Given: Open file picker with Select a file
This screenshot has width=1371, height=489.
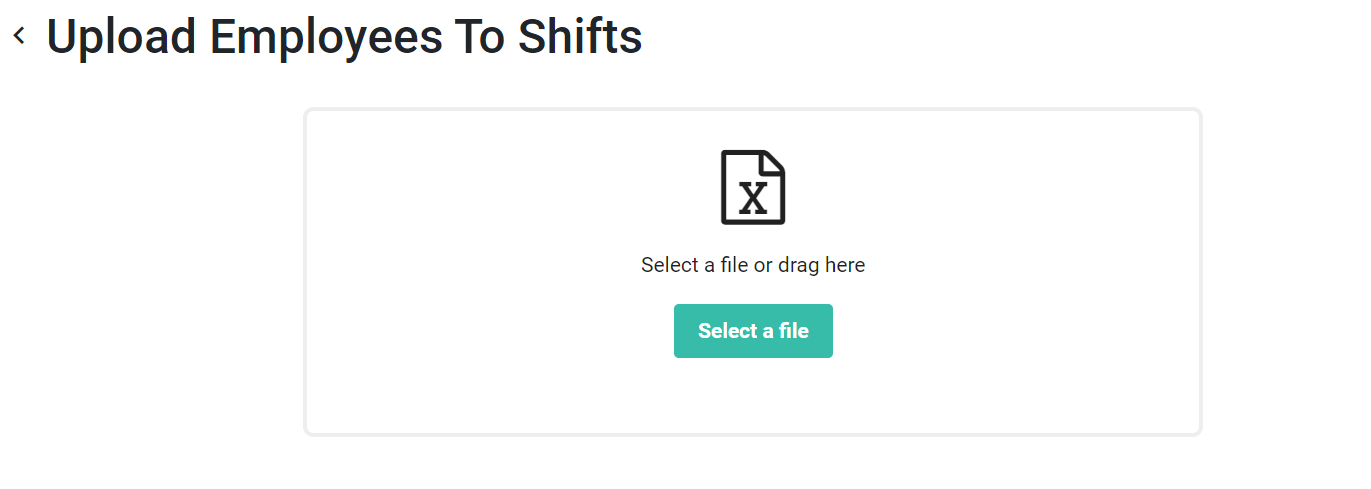Looking at the screenshot, I should [x=753, y=331].
